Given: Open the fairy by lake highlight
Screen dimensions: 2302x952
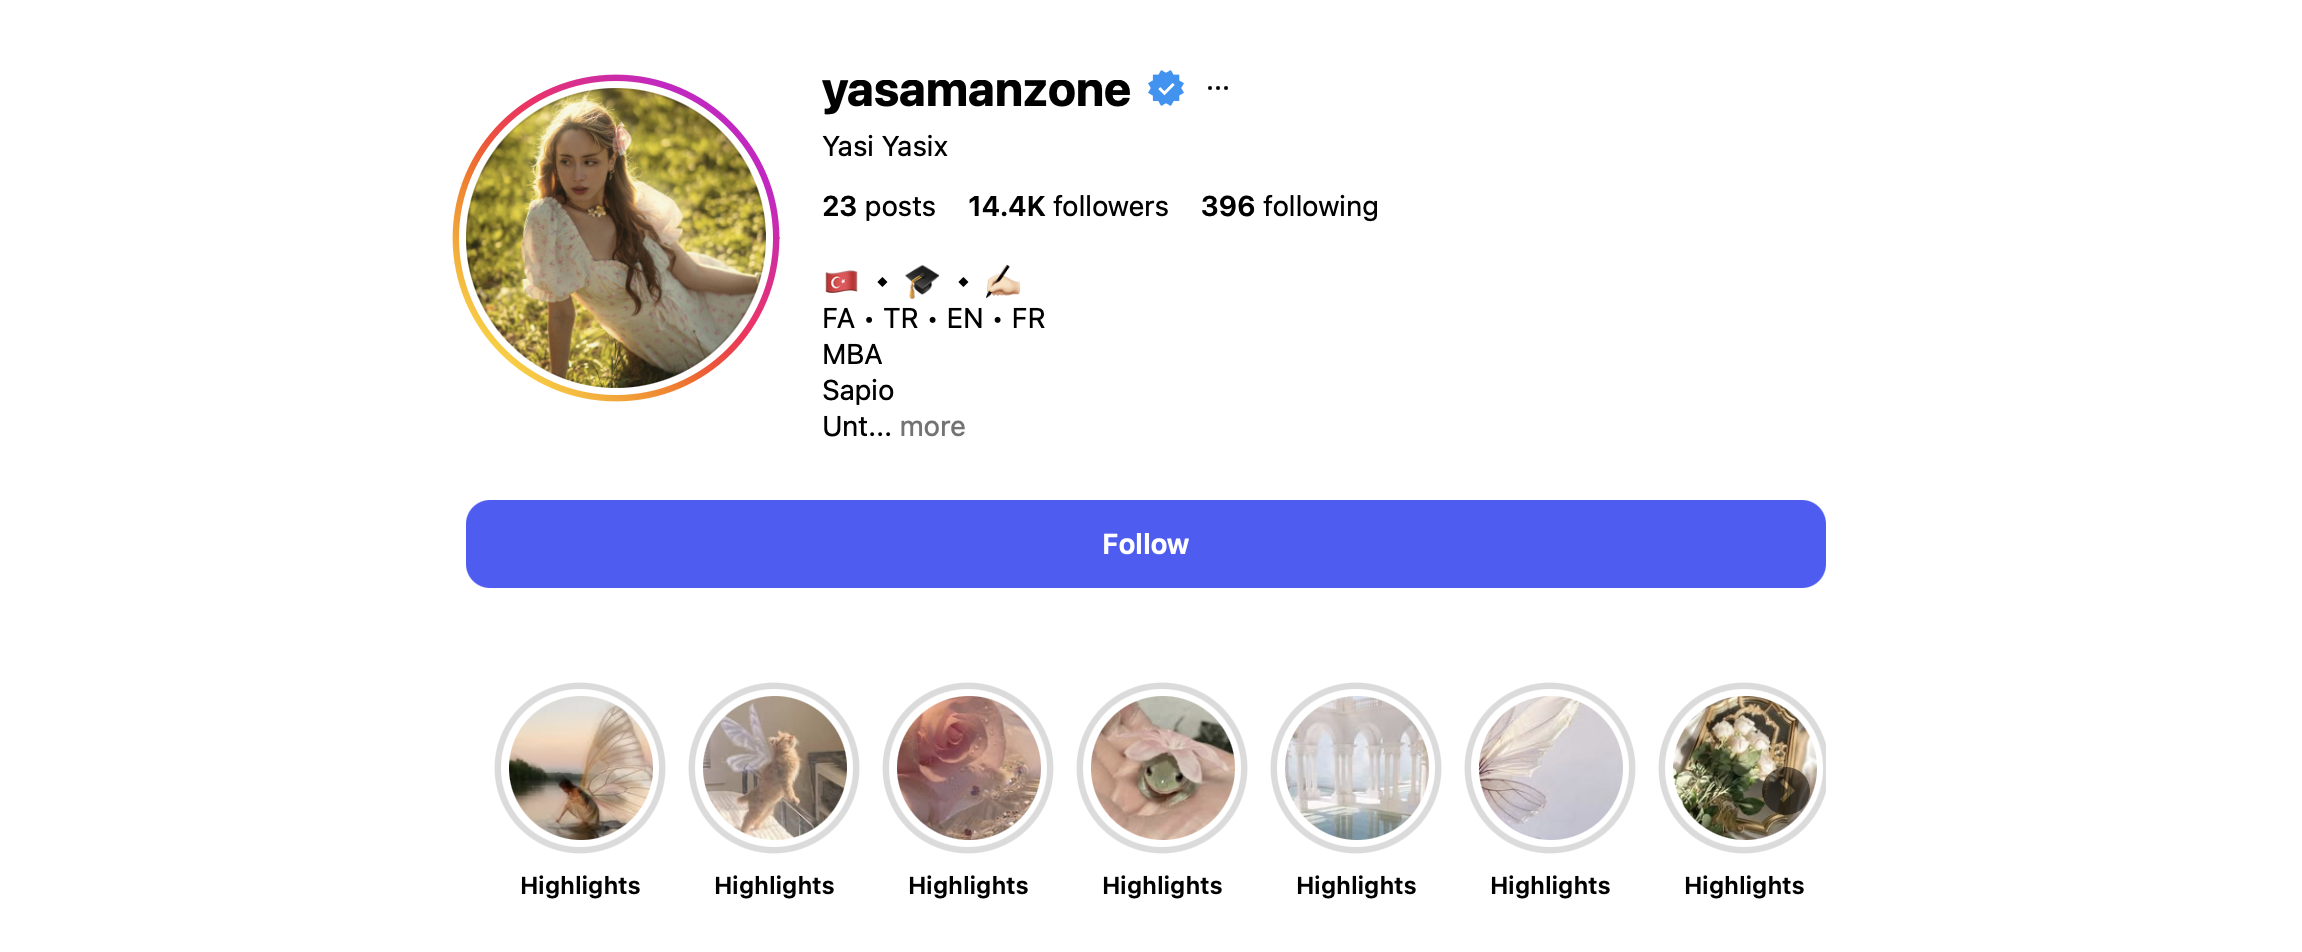Looking at the screenshot, I should point(580,768).
